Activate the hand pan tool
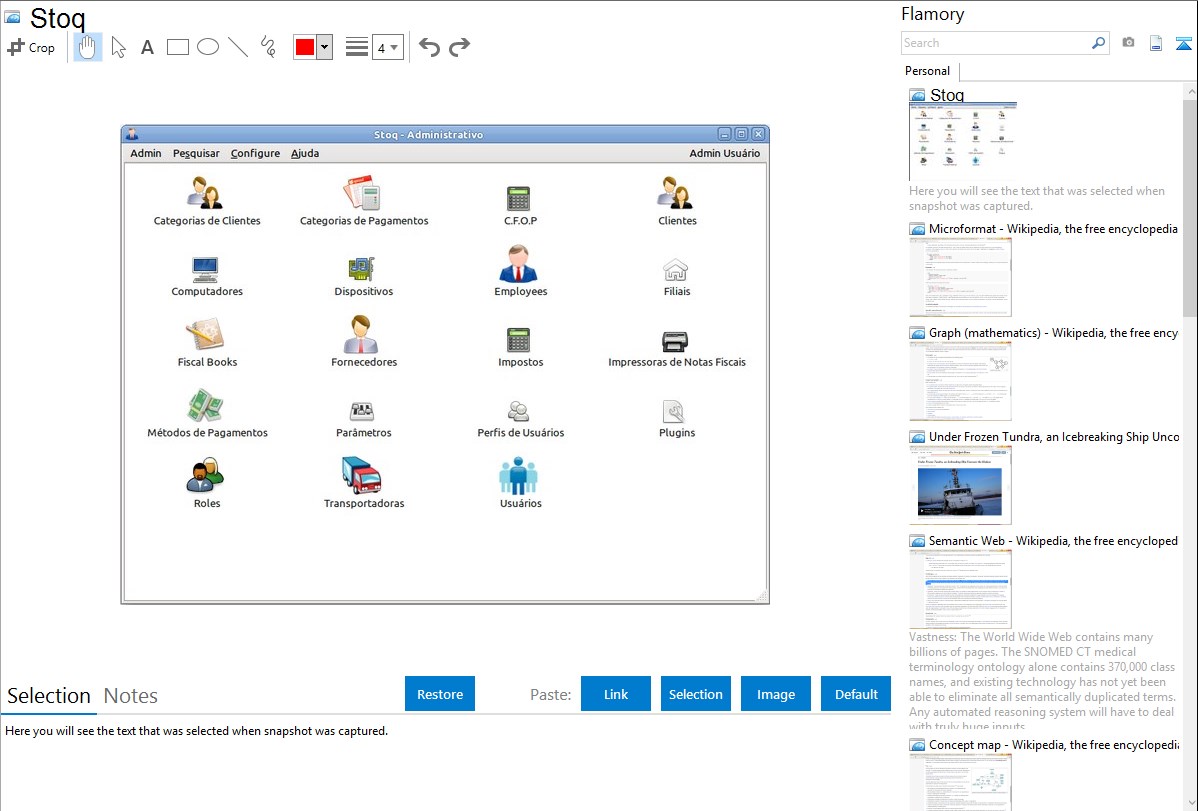The height and width of the screenshot is (811, 1198). click(x=88, y=47)
